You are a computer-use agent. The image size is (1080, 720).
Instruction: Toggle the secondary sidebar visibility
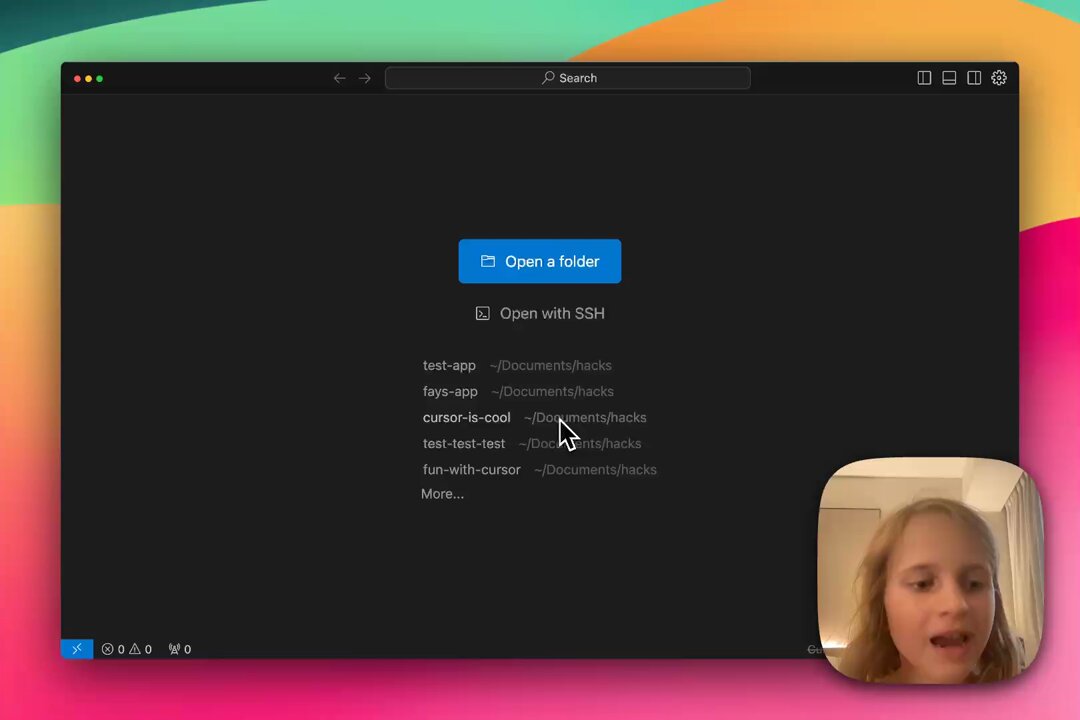pyautogui.click(x=974, y=78)
